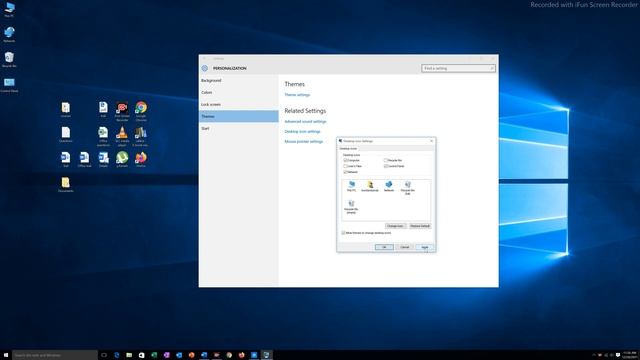The height and width of the screenshot is (360, 640).
Task: Open the Store from the taskbar
Action: (x=142, y=355)
